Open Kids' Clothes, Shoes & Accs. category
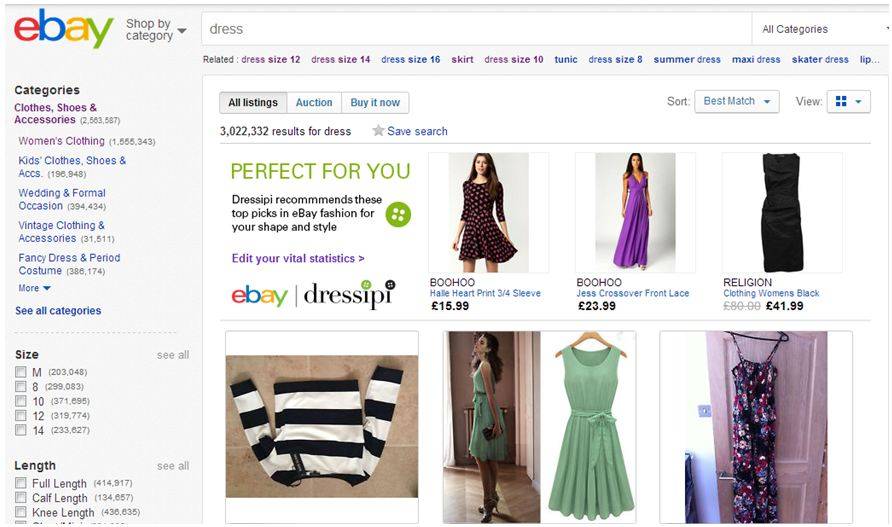Viewport: 892px width, 527px height. pos(72,167)
